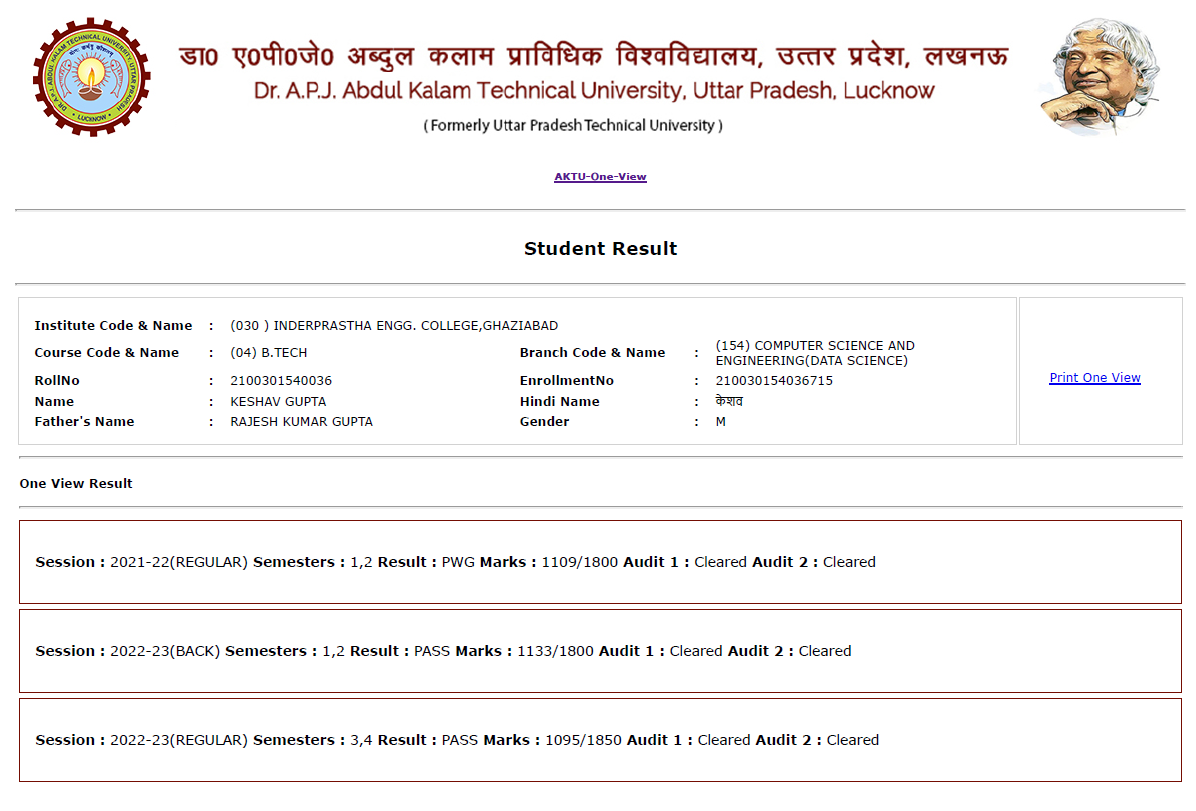
Task: Click the English university name heading
Action: tap(594, 91)
